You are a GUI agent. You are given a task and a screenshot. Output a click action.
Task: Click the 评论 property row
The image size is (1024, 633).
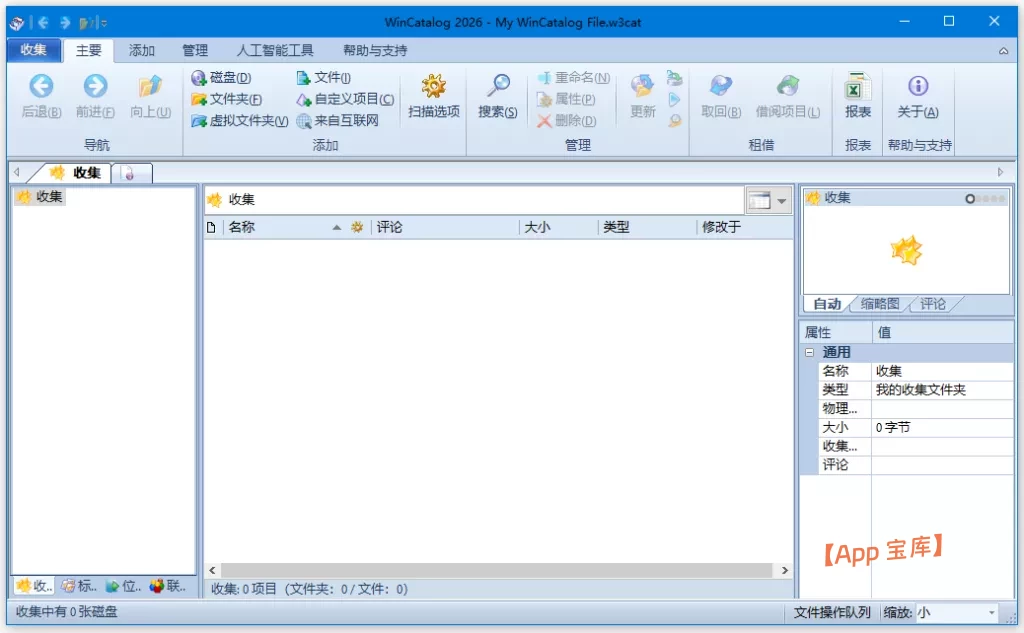pos(914,465)
